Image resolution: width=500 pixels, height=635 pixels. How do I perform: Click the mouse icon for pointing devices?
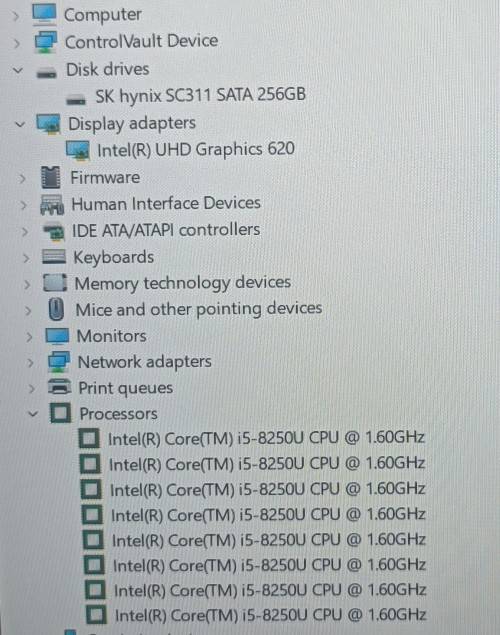pyautogui.click(x=56, y=310)
